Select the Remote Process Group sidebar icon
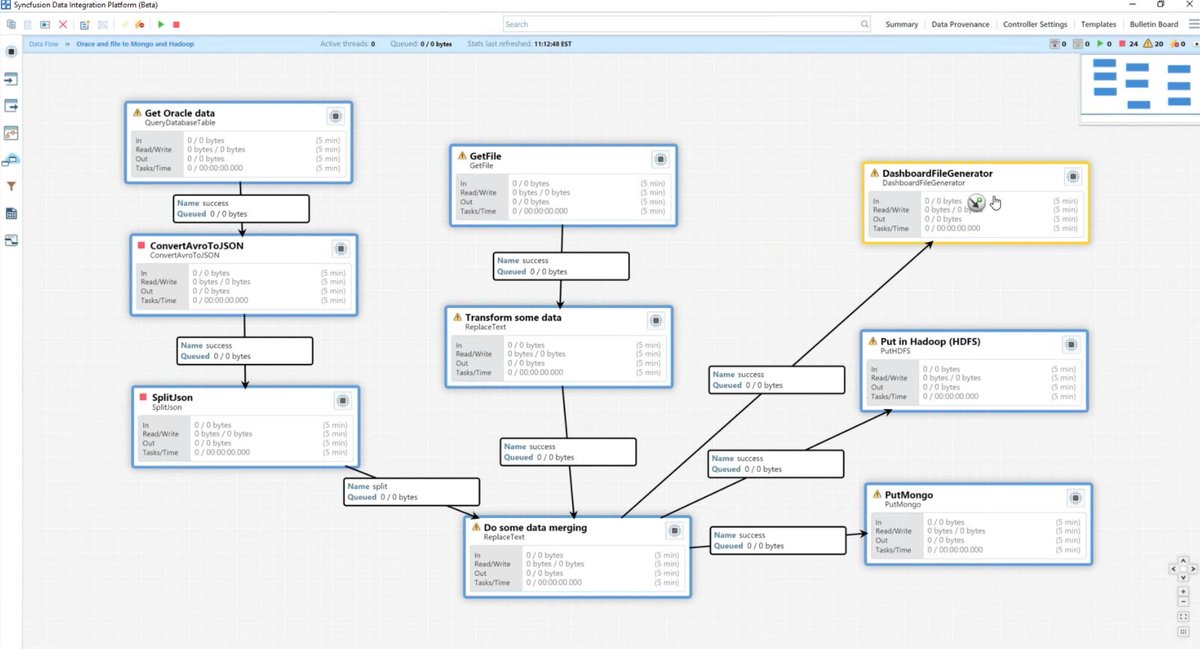 tap(12, 159)
